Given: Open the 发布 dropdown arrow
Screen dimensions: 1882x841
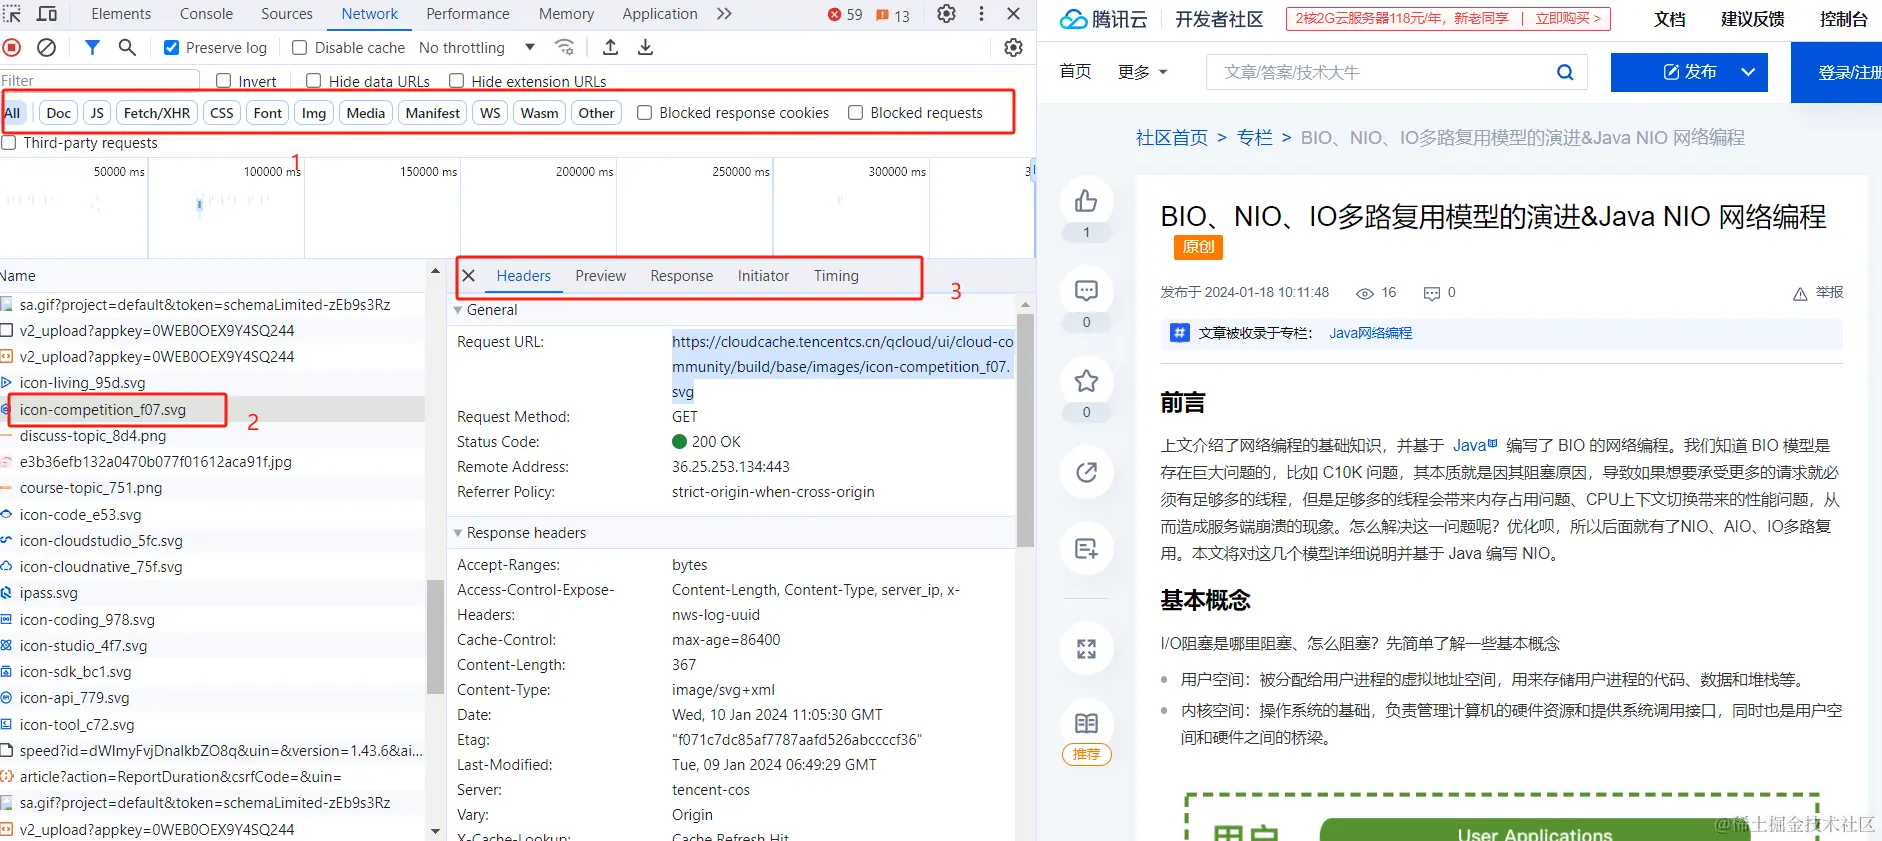Looking at the screenshot, I should coord(1748,72).
